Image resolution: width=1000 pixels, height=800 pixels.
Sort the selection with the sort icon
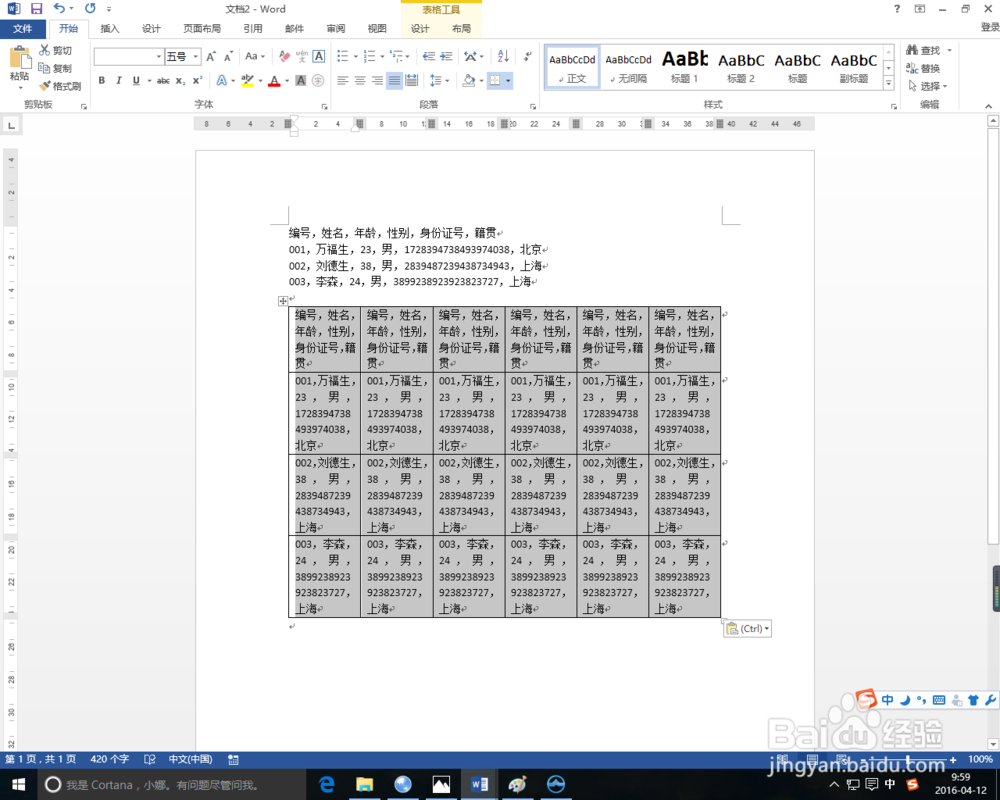tap(503, 56)
